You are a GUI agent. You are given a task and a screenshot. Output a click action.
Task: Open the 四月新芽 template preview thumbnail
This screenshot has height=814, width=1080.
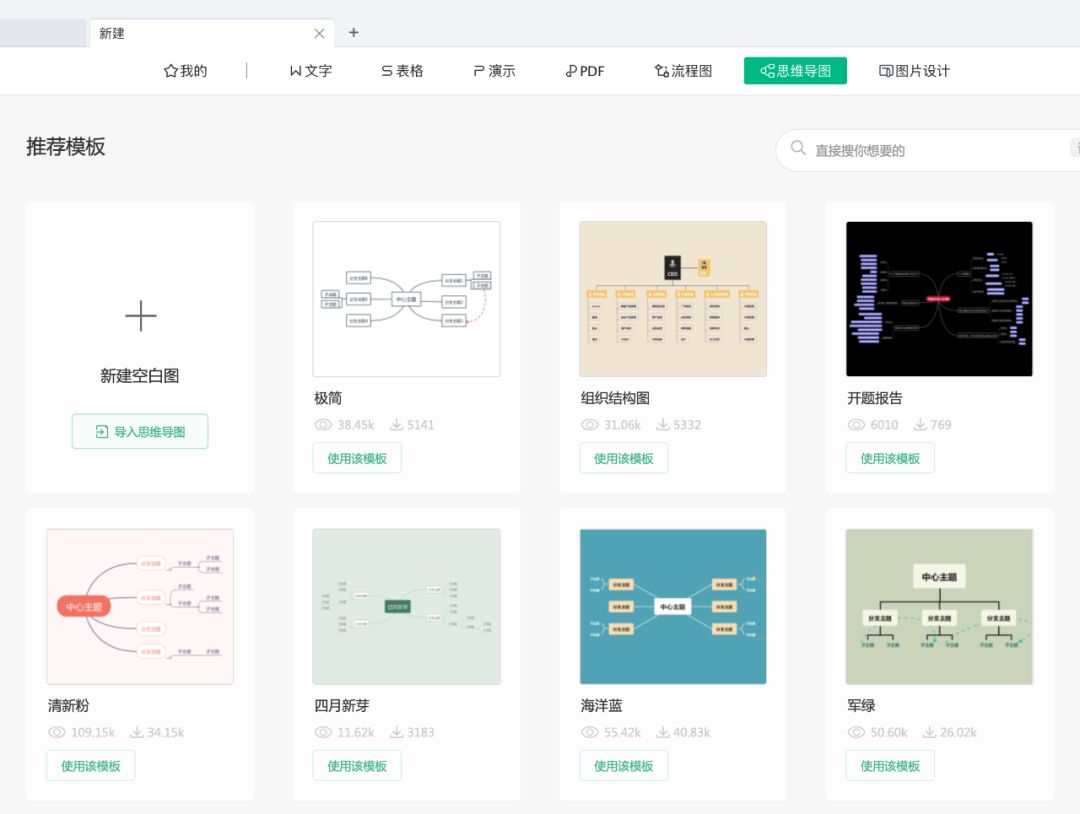(x=406, y=606)
